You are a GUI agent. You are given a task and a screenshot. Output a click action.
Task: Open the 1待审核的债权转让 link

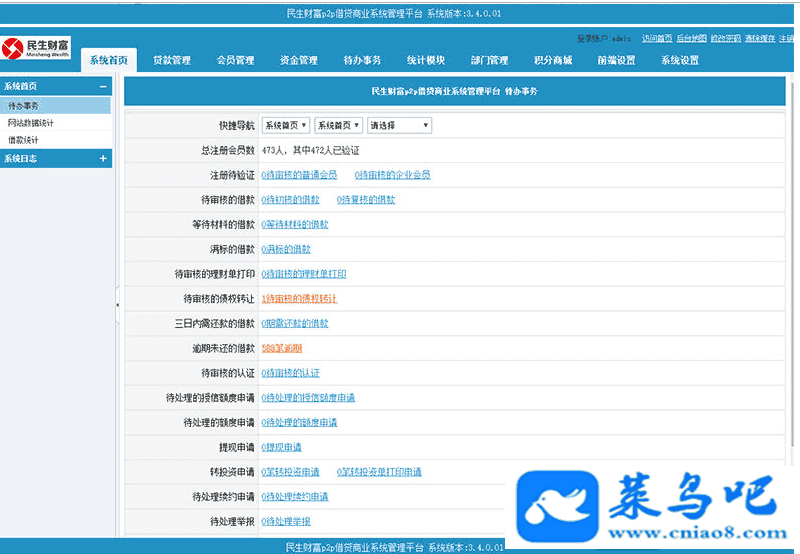point(299,299)
